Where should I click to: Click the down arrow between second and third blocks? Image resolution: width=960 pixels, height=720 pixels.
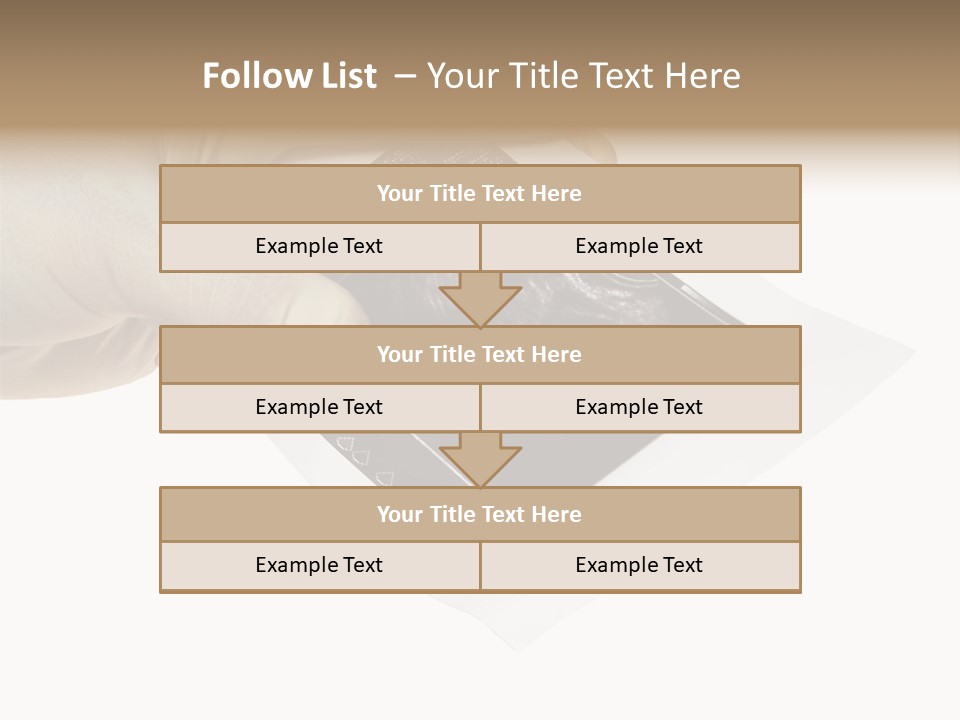(x=480, y=460)
